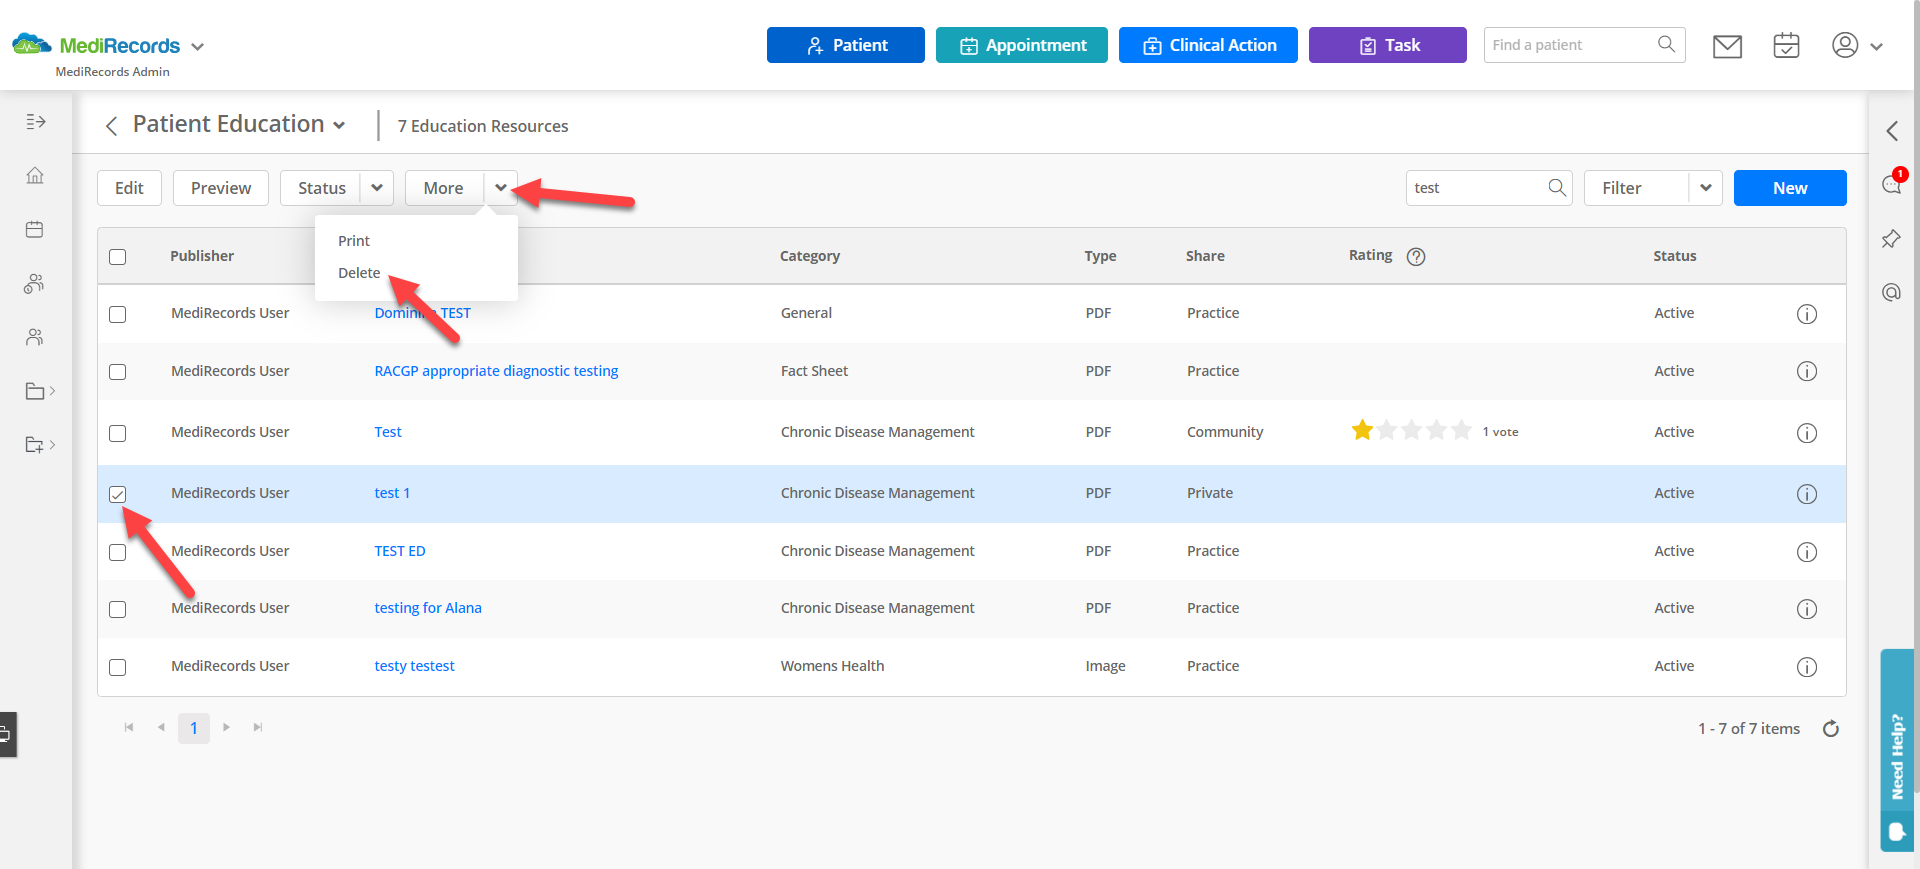Open the calendar check icon in header

point(1786,46)
